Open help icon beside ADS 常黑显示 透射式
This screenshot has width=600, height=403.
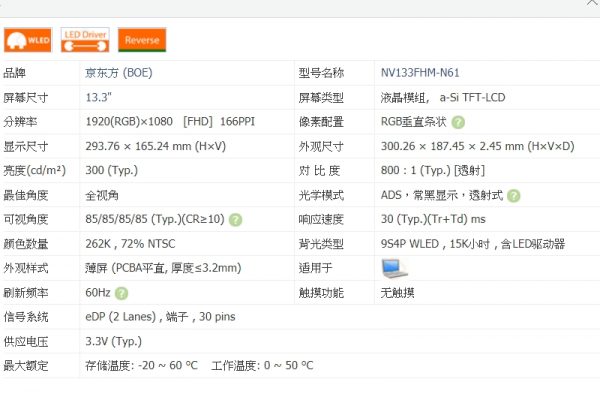514,196
